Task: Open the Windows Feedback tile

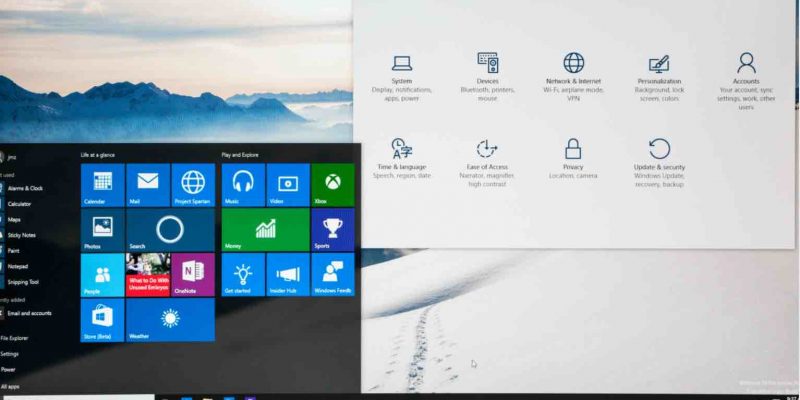Action: coord(333,274)
